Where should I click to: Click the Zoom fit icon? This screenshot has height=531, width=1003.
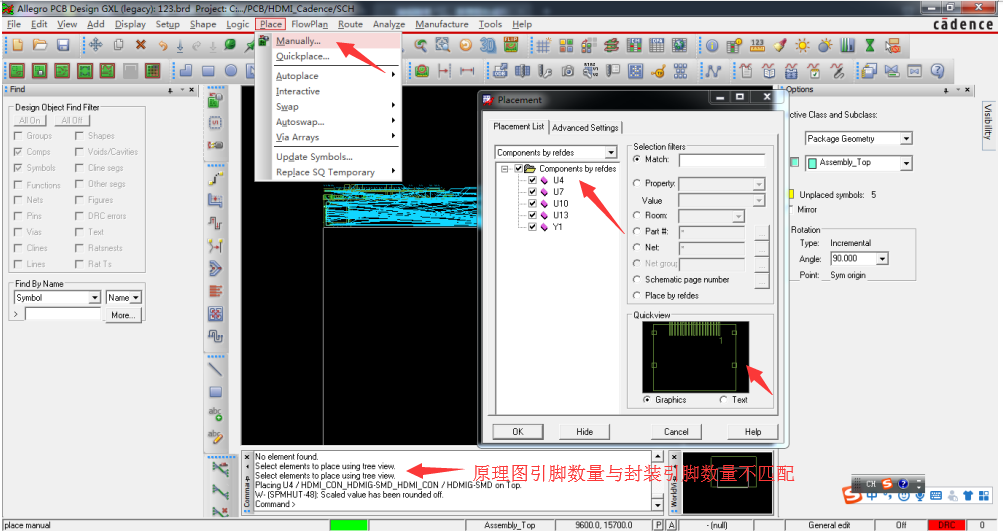click(443, 45)
